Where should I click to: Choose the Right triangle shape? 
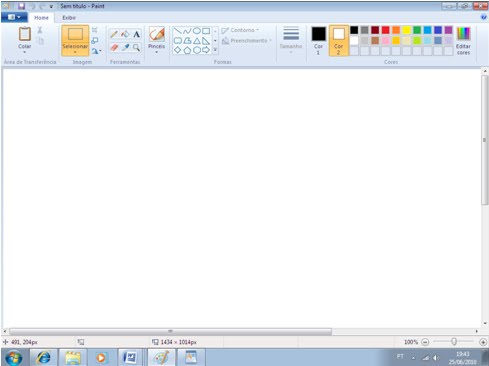click(x=206, y=41)
